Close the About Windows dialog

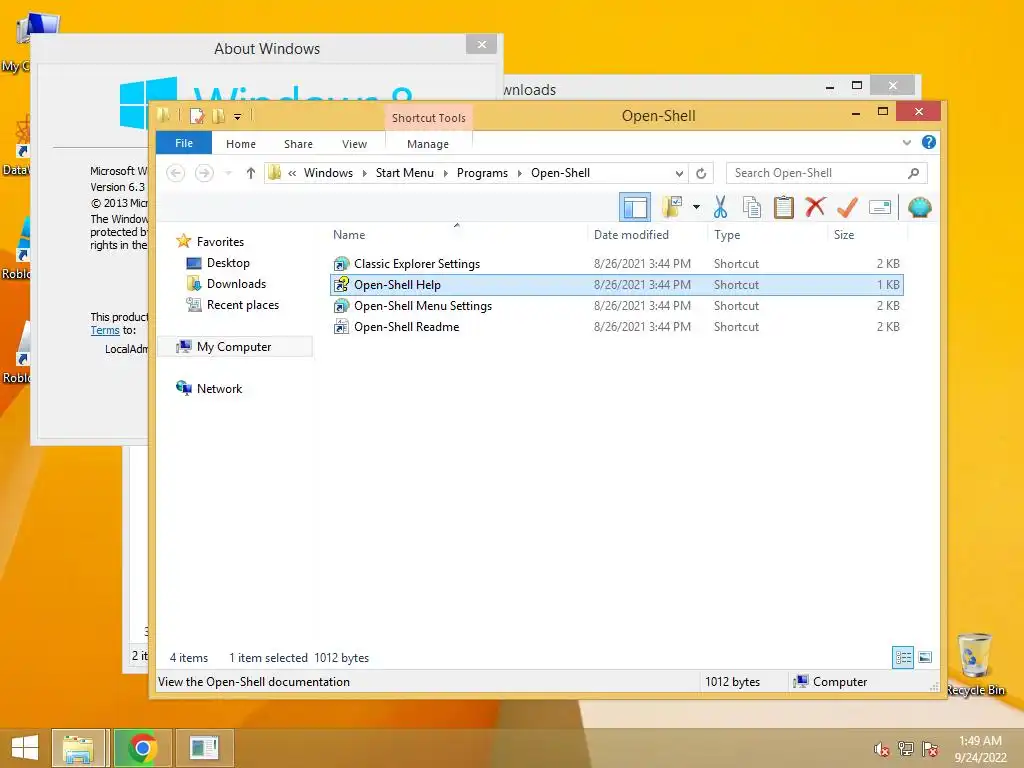point(481,44)
